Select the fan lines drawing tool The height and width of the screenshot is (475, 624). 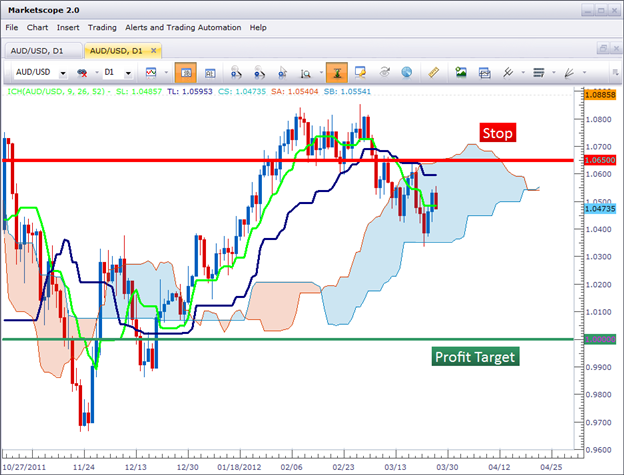569,73
